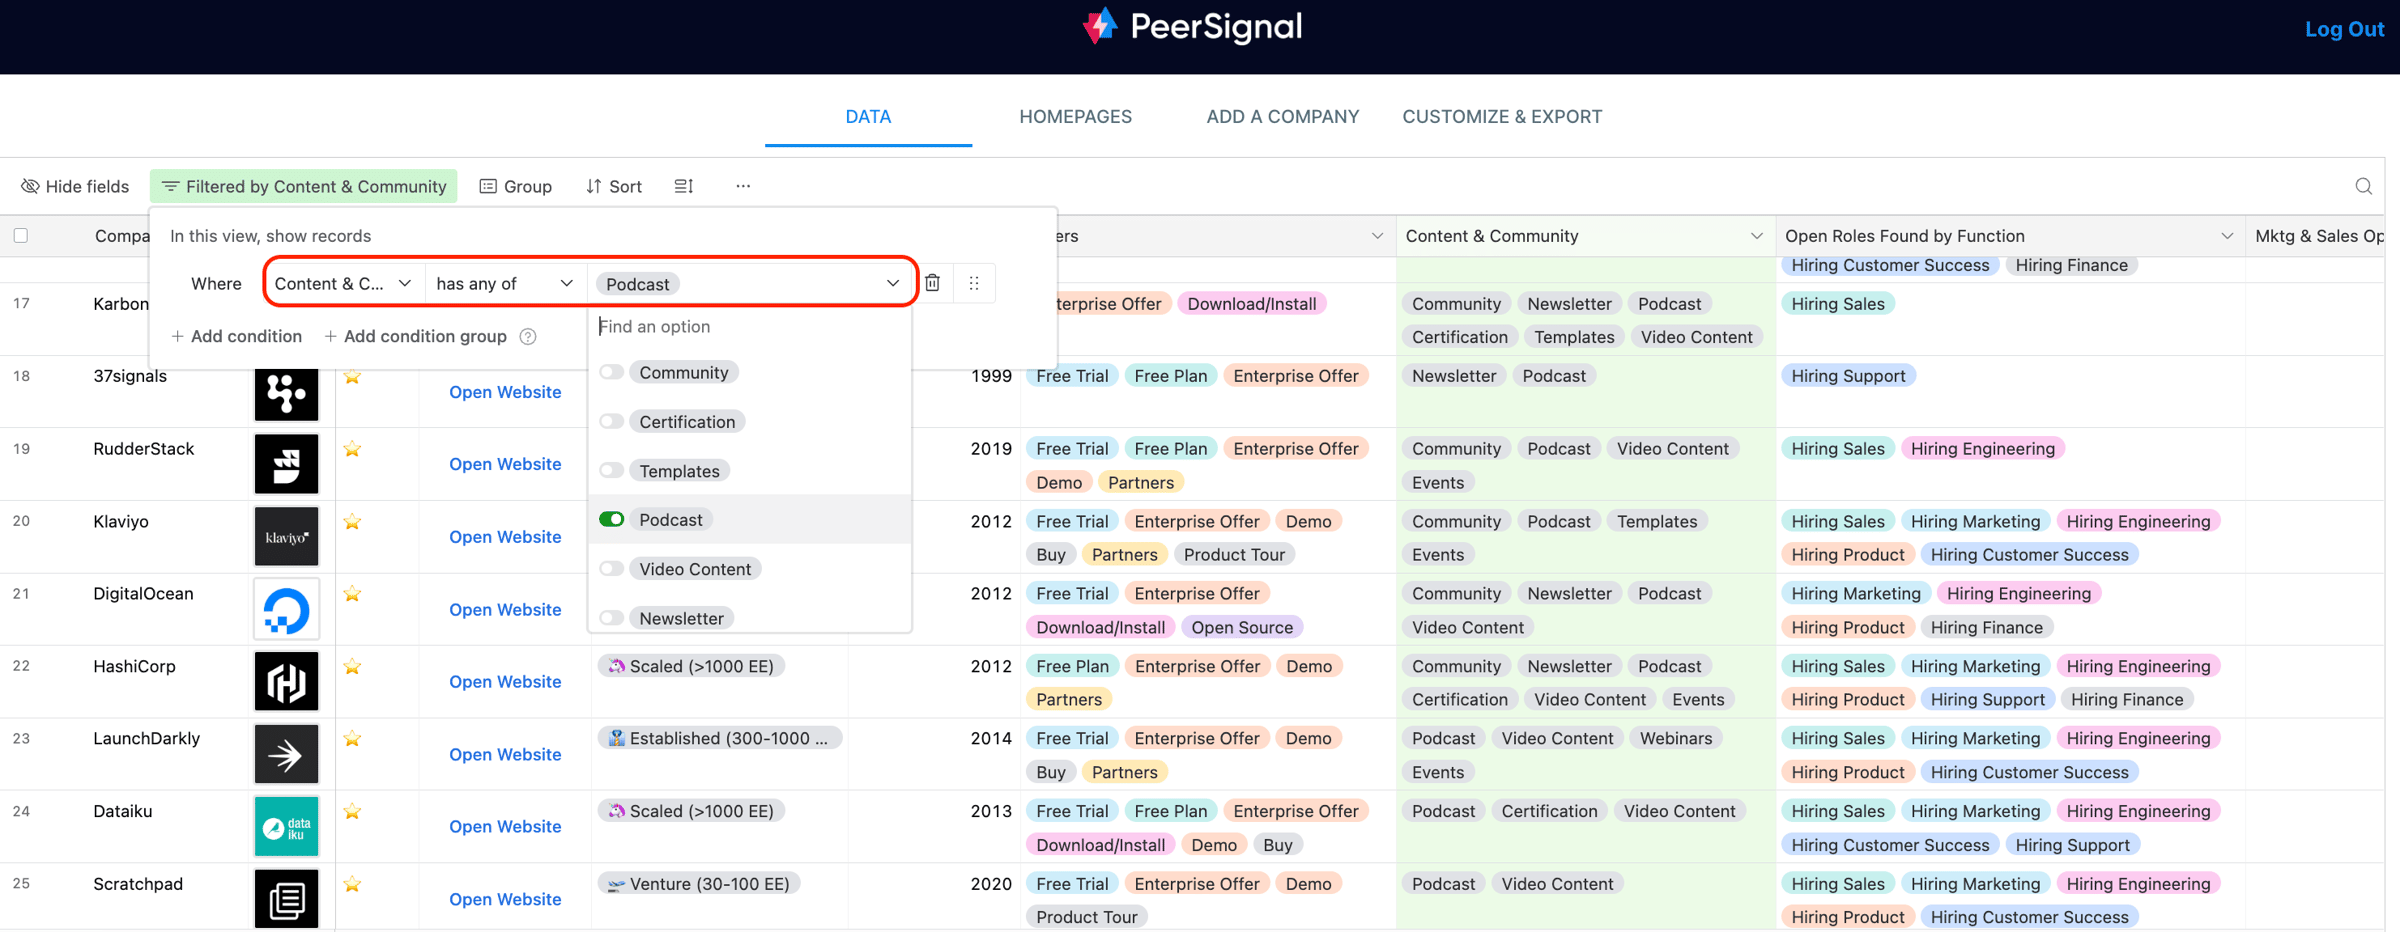The height and width of the screenshot is (932, 2400).
Task: Open Website link for 37signals
Action: 505,392
